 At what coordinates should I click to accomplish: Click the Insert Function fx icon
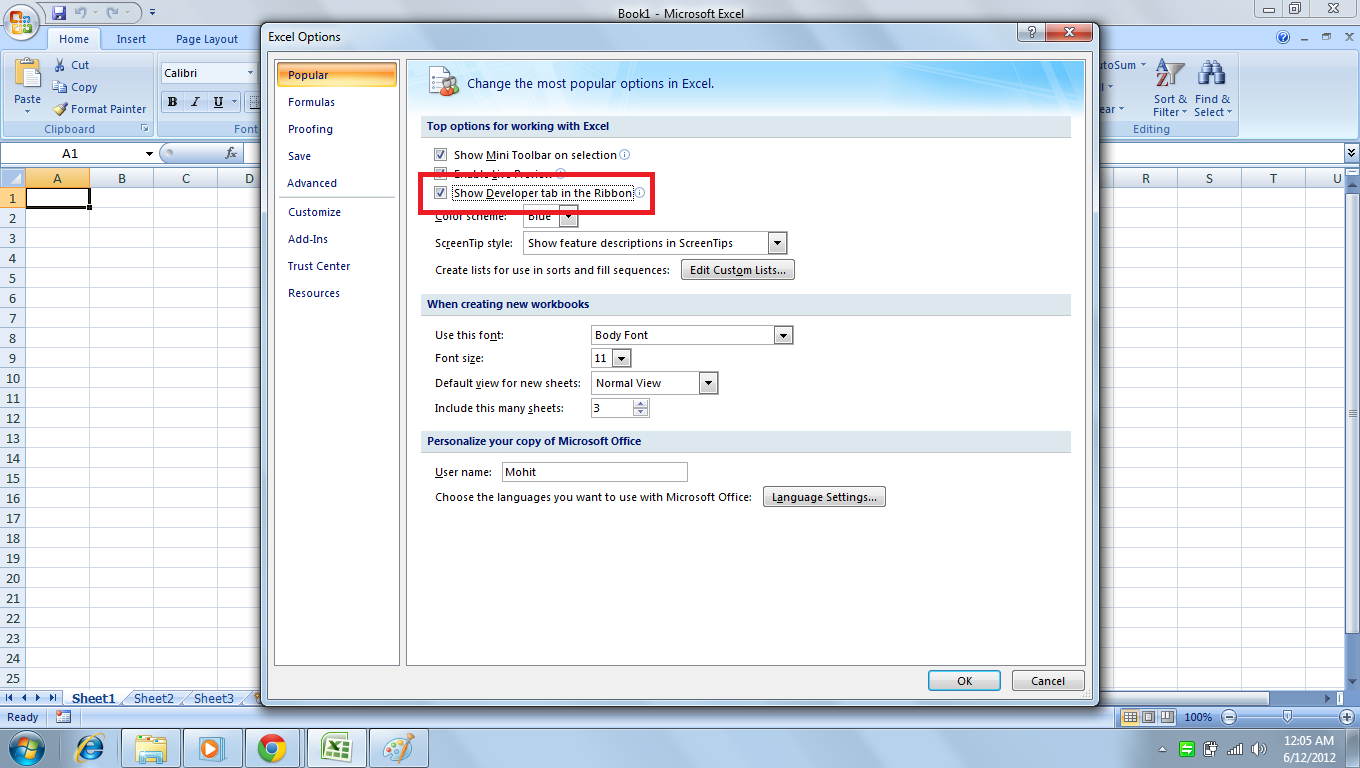click(x=231, y=153)
